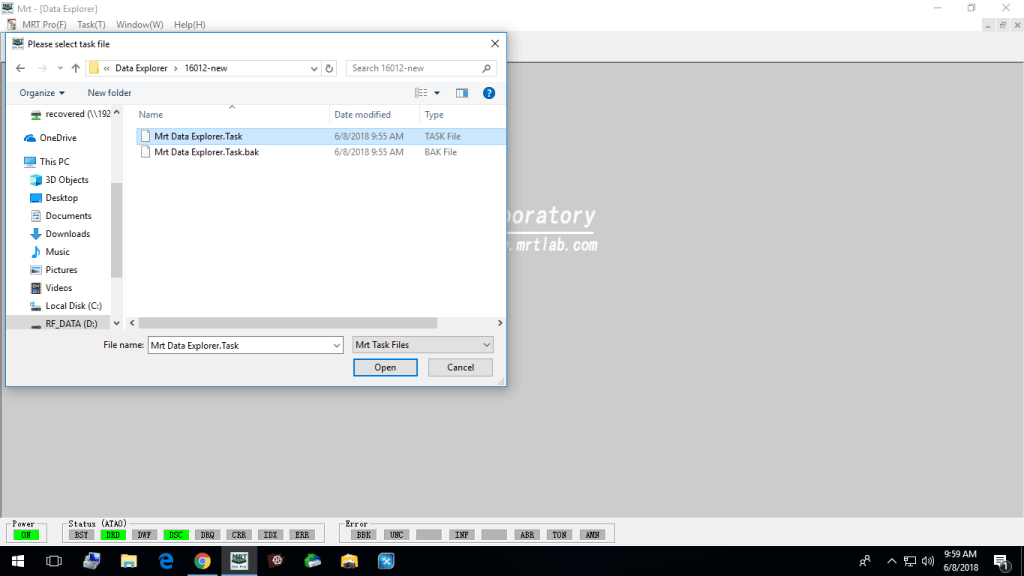Click the MRT app icon in the taskbar

click(239, 561)
